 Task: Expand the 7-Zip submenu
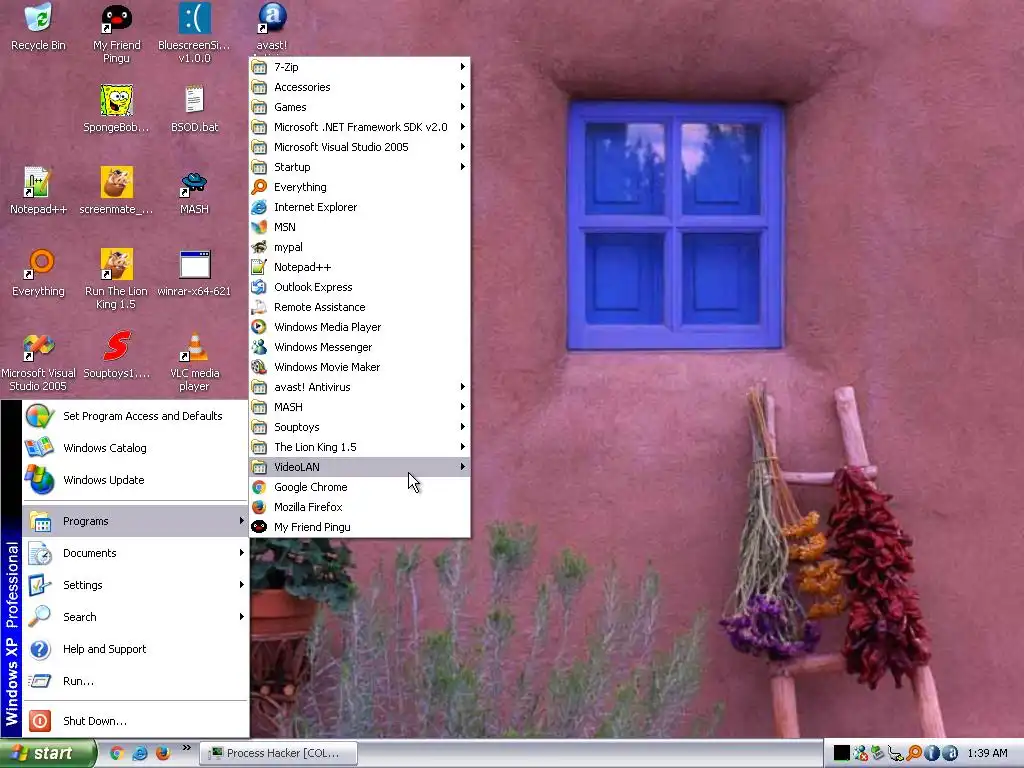point(359,67)
